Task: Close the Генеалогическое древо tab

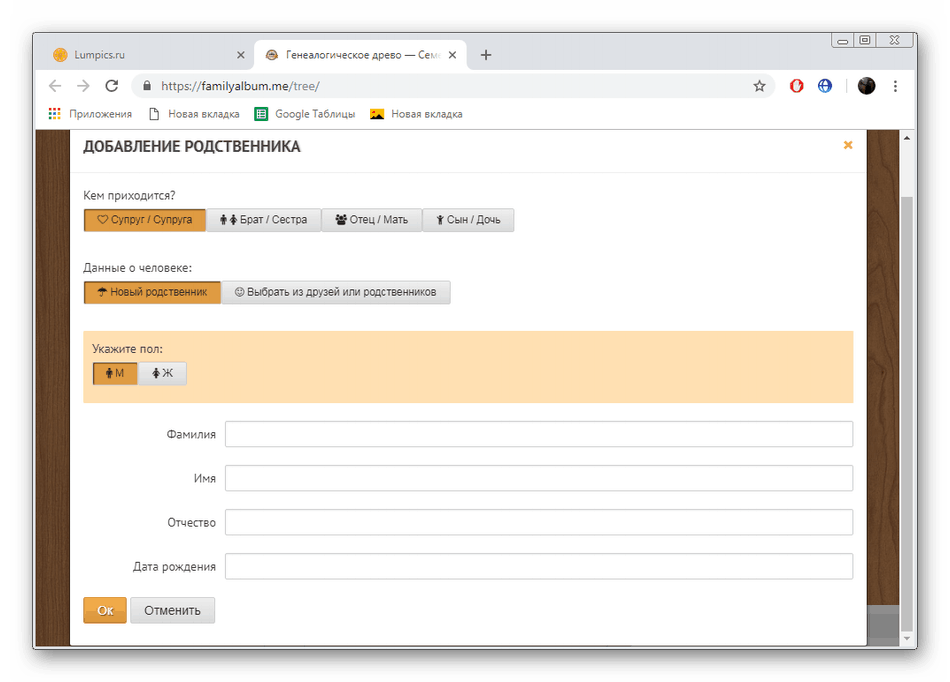Action: click(x=453, y=55)
